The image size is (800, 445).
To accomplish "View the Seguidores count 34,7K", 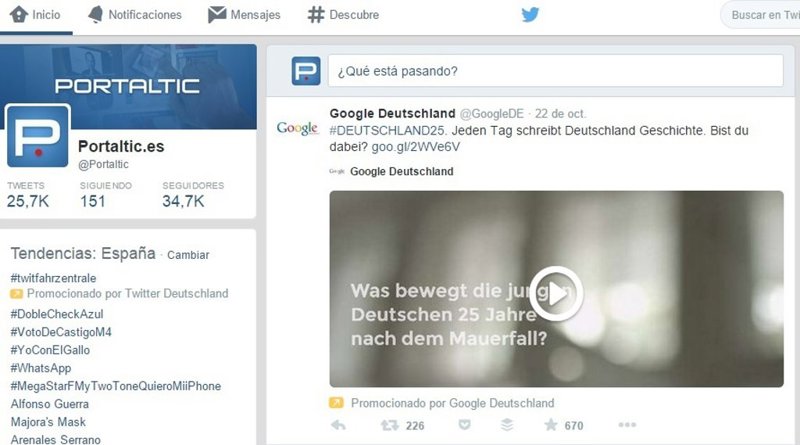I will 183,201.
